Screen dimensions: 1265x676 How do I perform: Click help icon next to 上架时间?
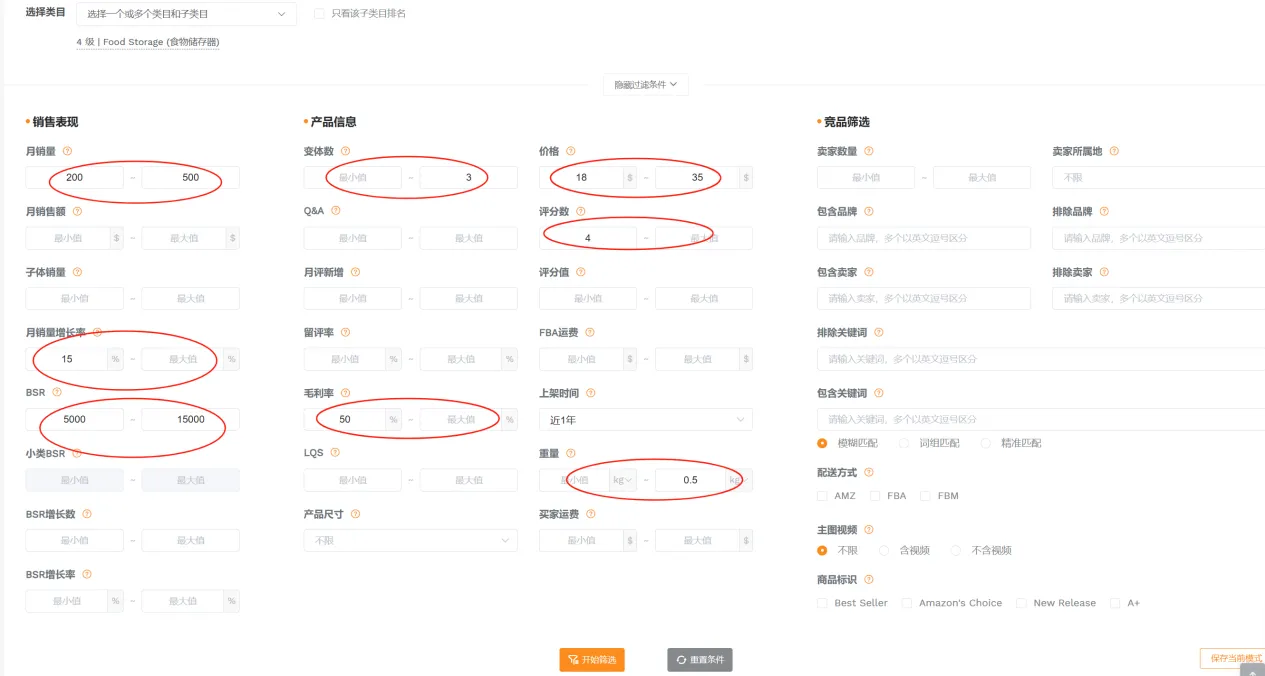[590, 393]
